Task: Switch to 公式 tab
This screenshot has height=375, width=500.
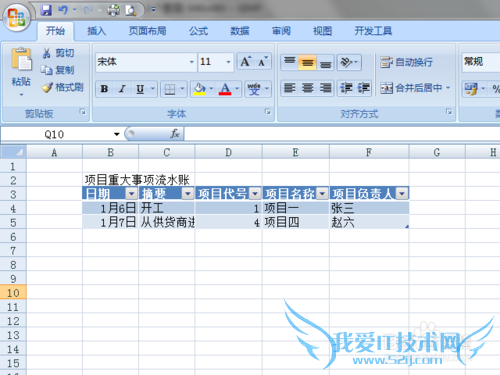Action: point(198,31)
